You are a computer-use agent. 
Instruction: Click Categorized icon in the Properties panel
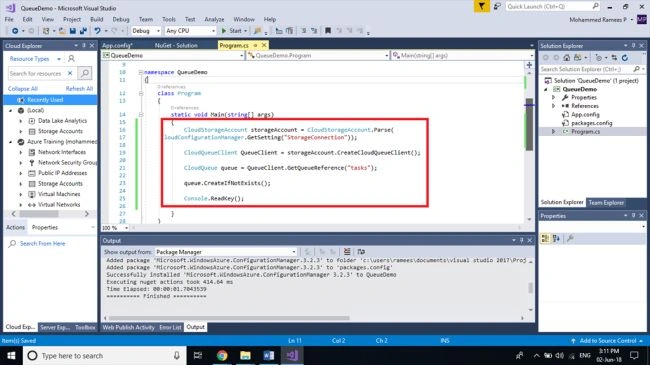545,238
